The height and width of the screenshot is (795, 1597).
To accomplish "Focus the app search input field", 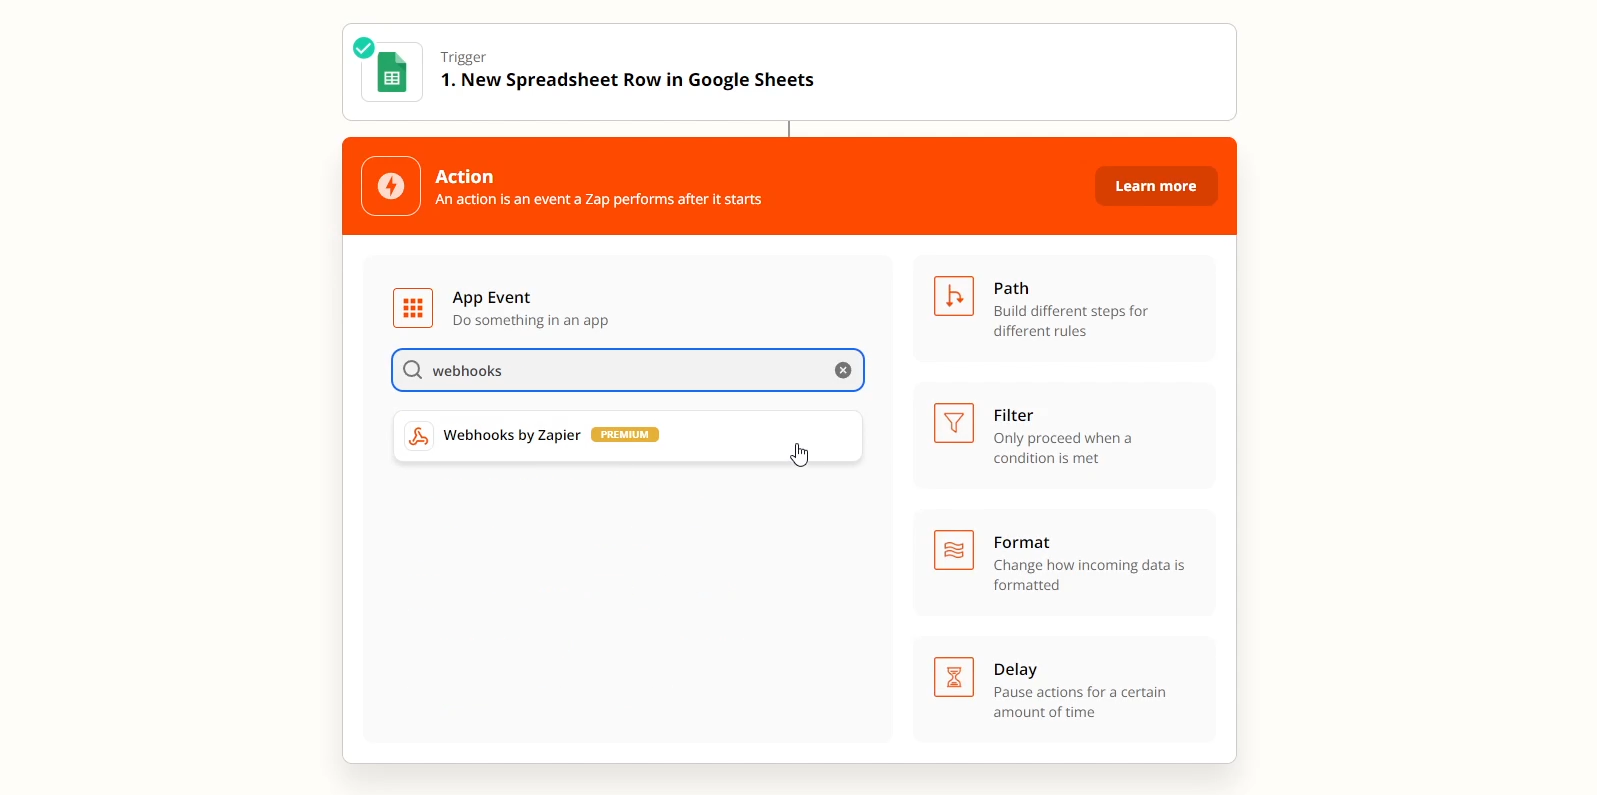I will pos(628,370).
